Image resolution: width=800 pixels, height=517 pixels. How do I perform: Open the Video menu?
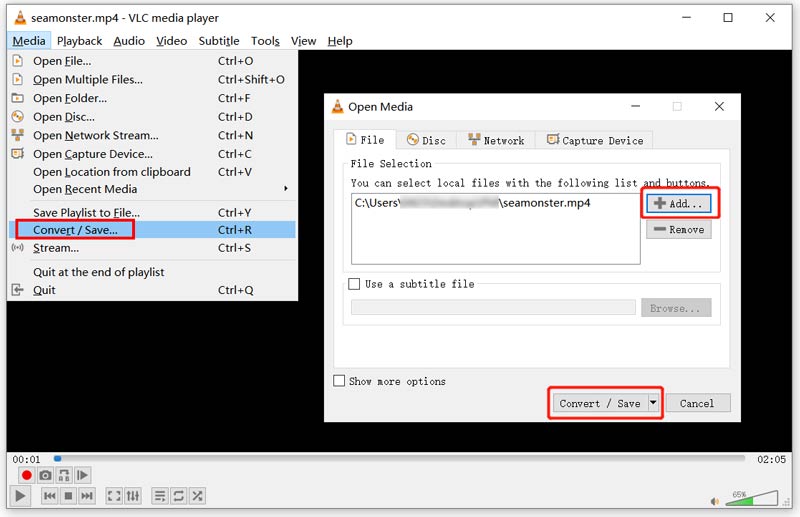click(x=171, y=41)
